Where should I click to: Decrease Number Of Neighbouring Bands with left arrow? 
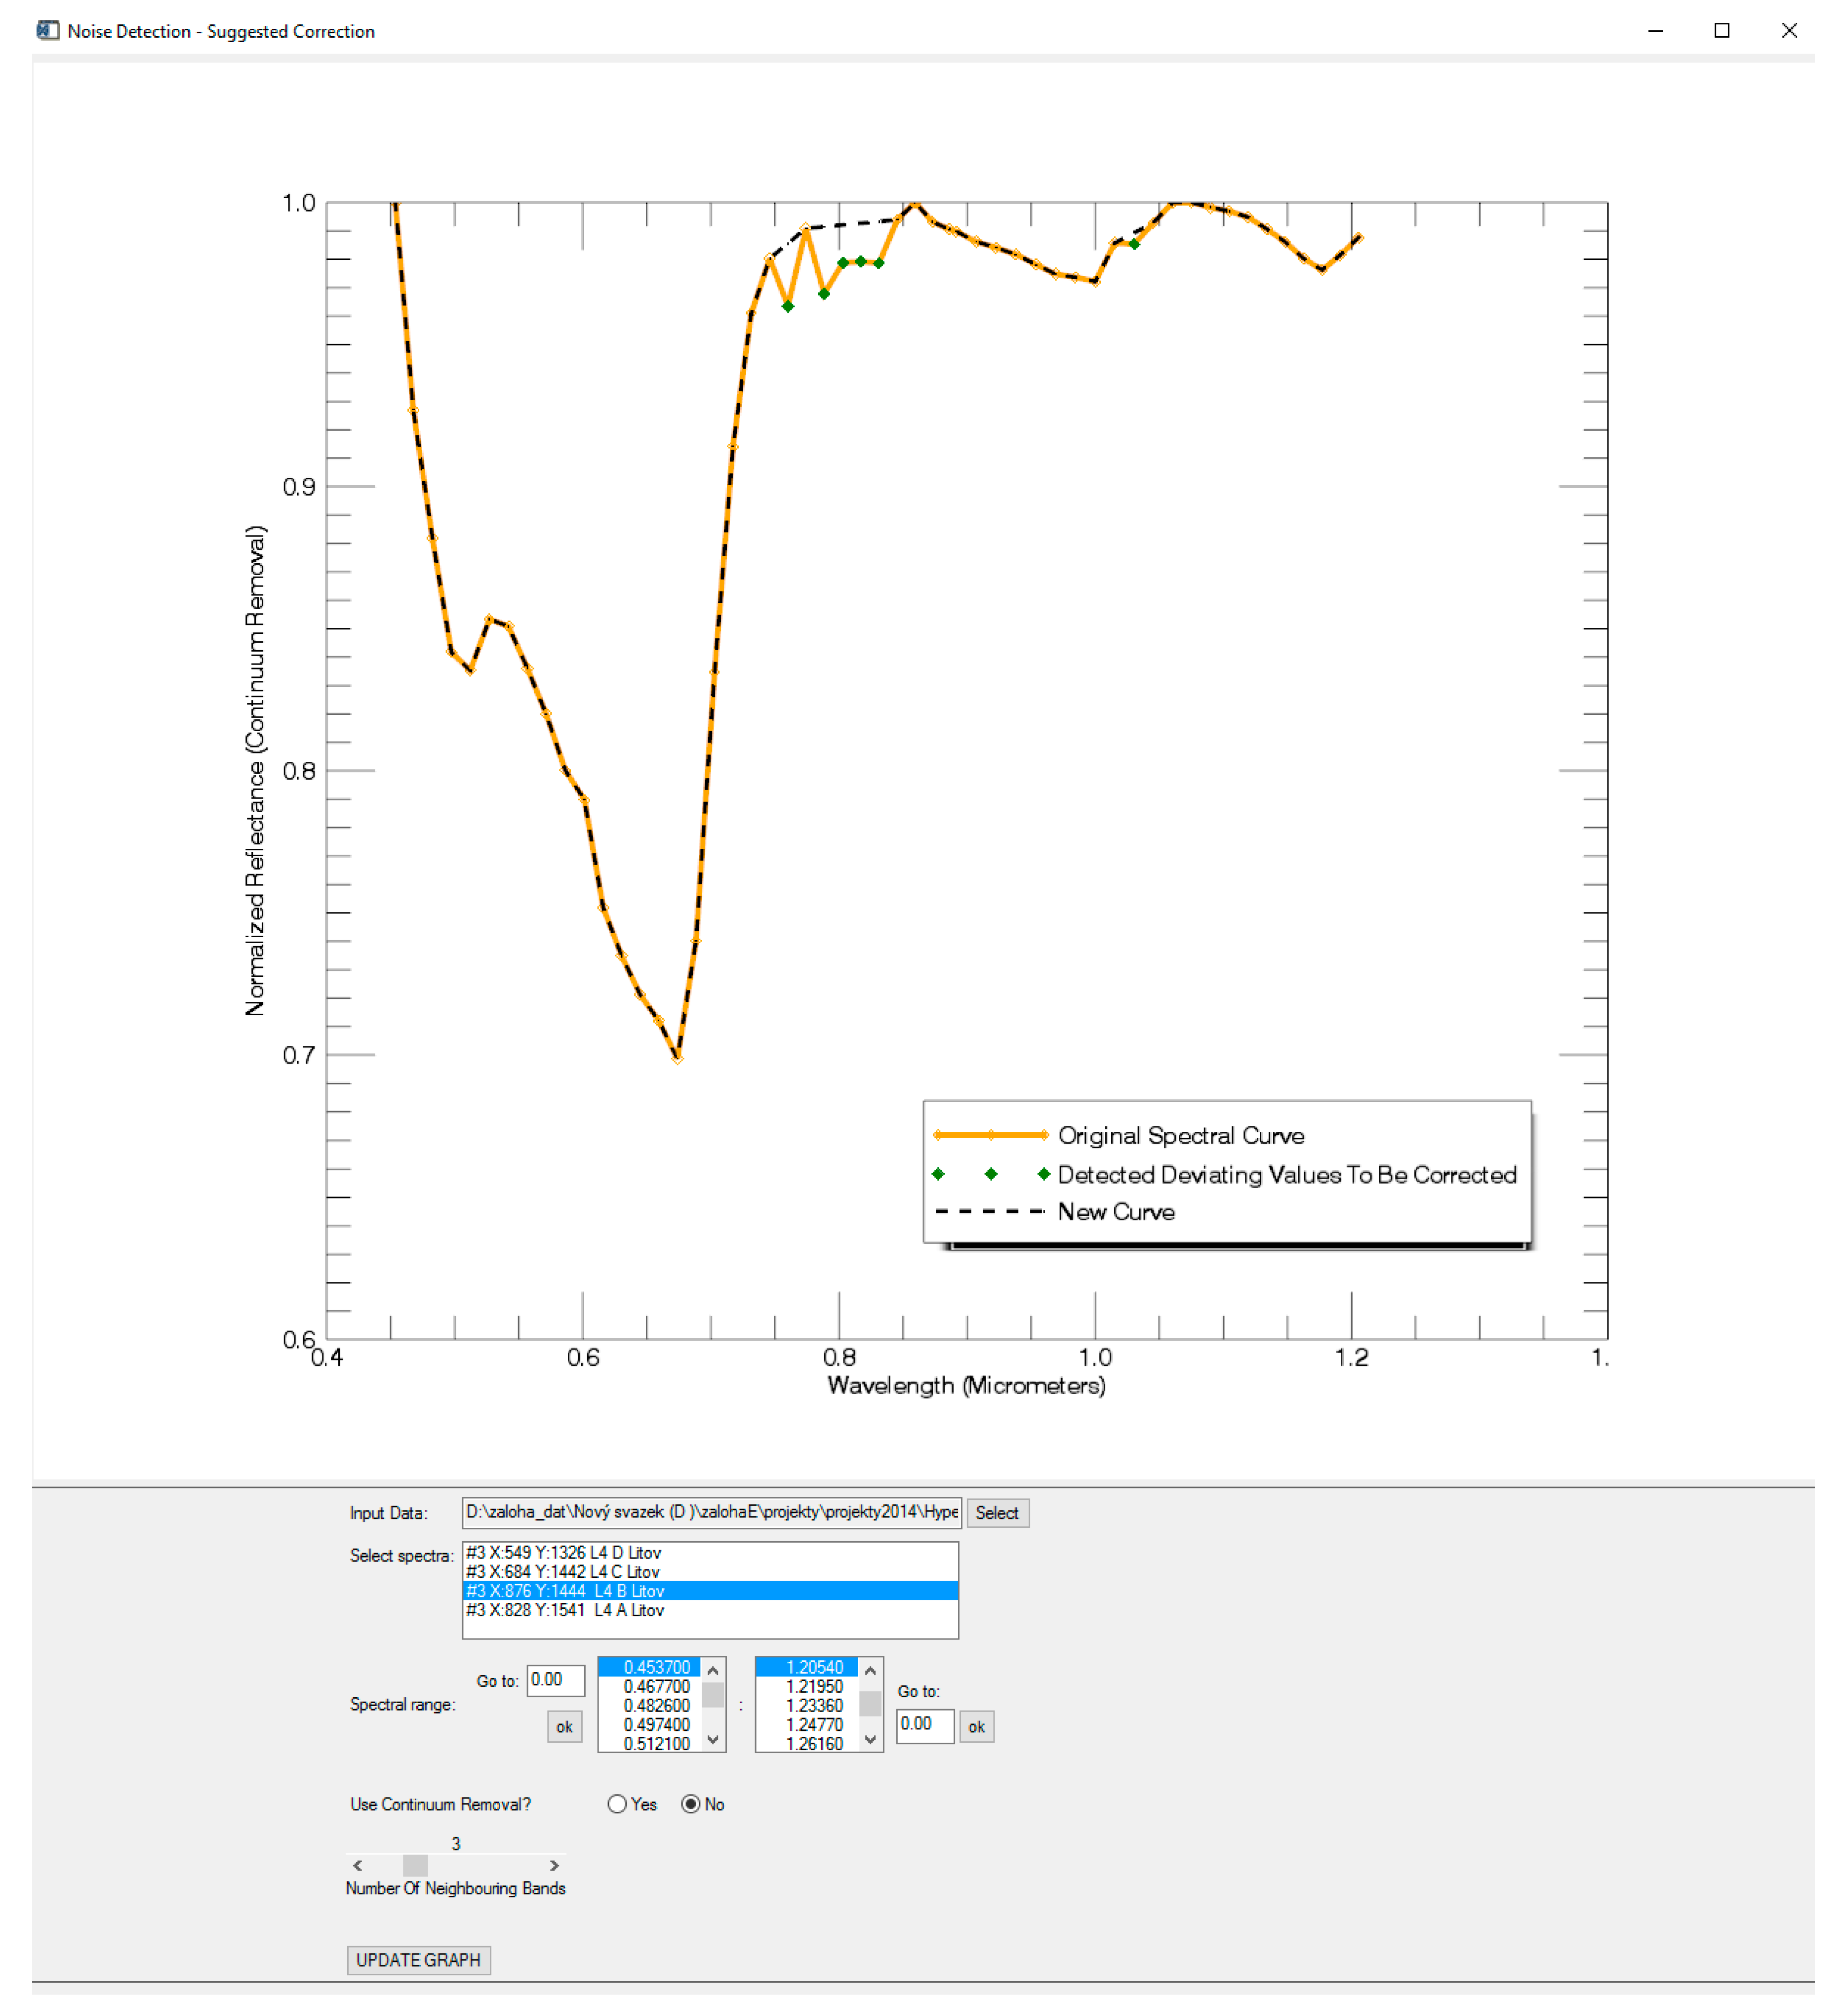coord(358,1865)
